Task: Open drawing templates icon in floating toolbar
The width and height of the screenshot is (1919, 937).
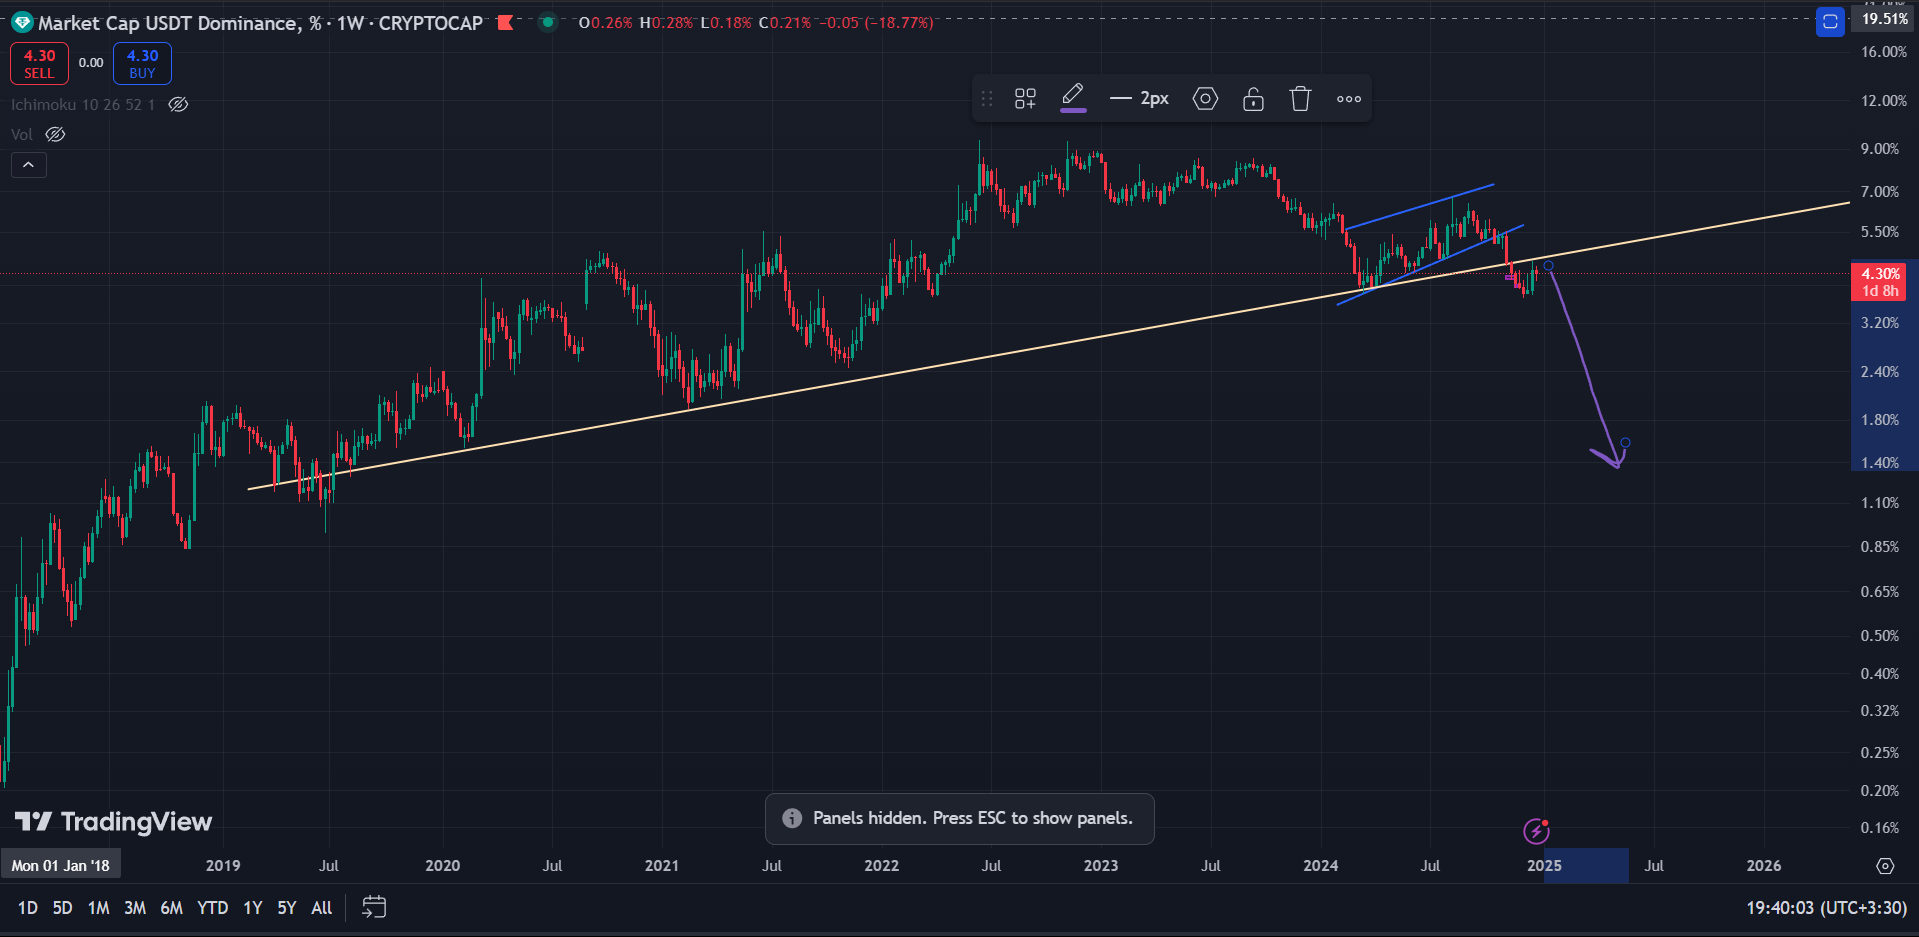Action: pyautogui.click(x=1025, y=98)
